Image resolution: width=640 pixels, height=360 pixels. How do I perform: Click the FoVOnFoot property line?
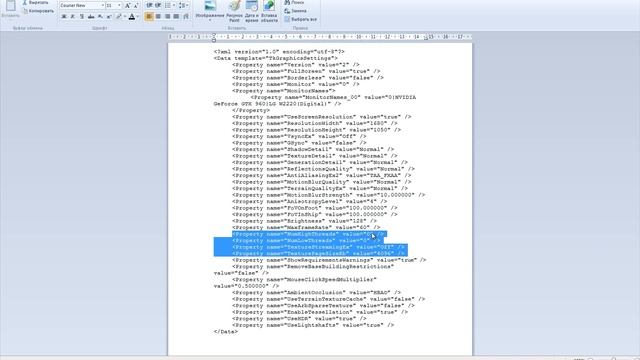(x=315, y=208)
